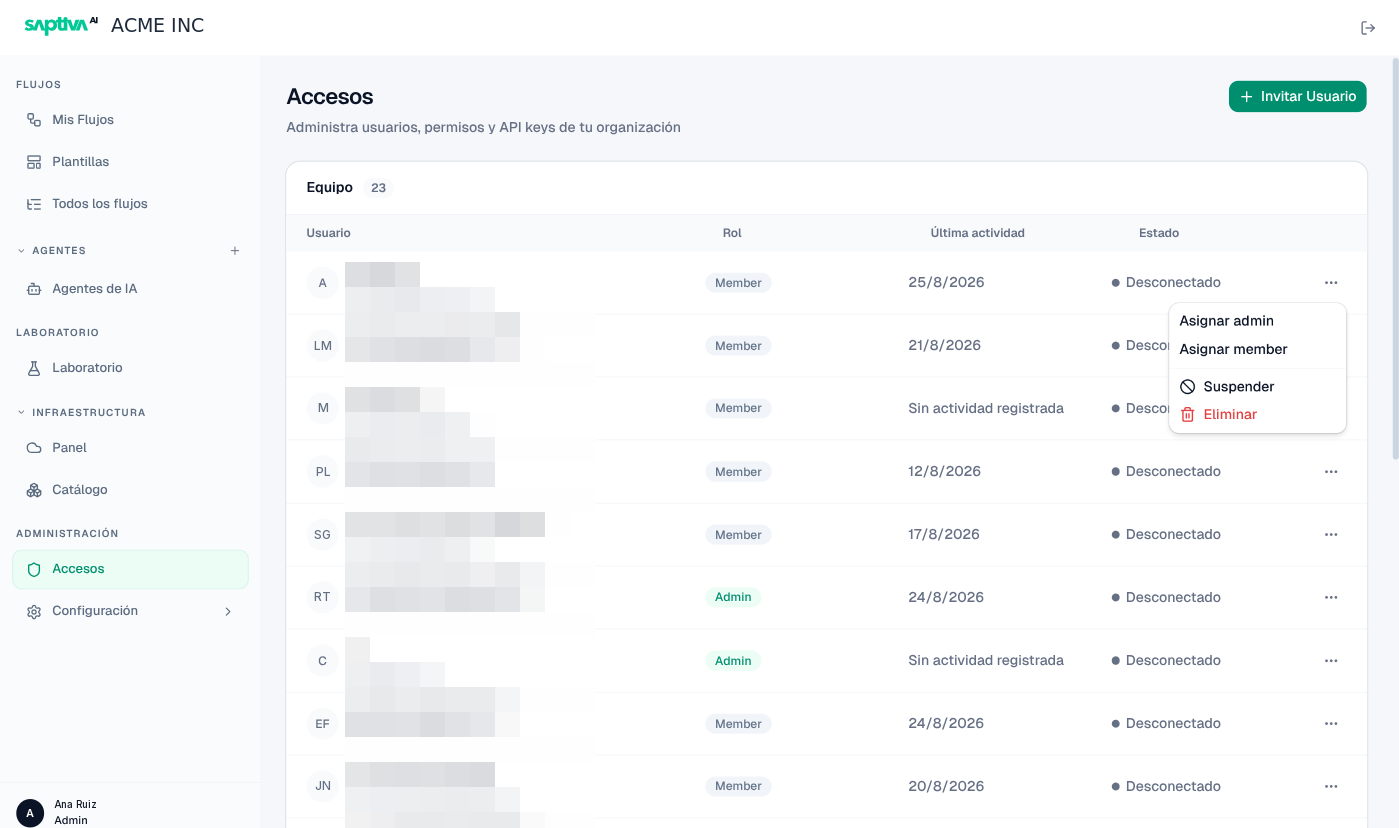Open the options menu for user EF
This screenshot has height=828, width=1399.
pyautogui.click(x=1331, y=724)
